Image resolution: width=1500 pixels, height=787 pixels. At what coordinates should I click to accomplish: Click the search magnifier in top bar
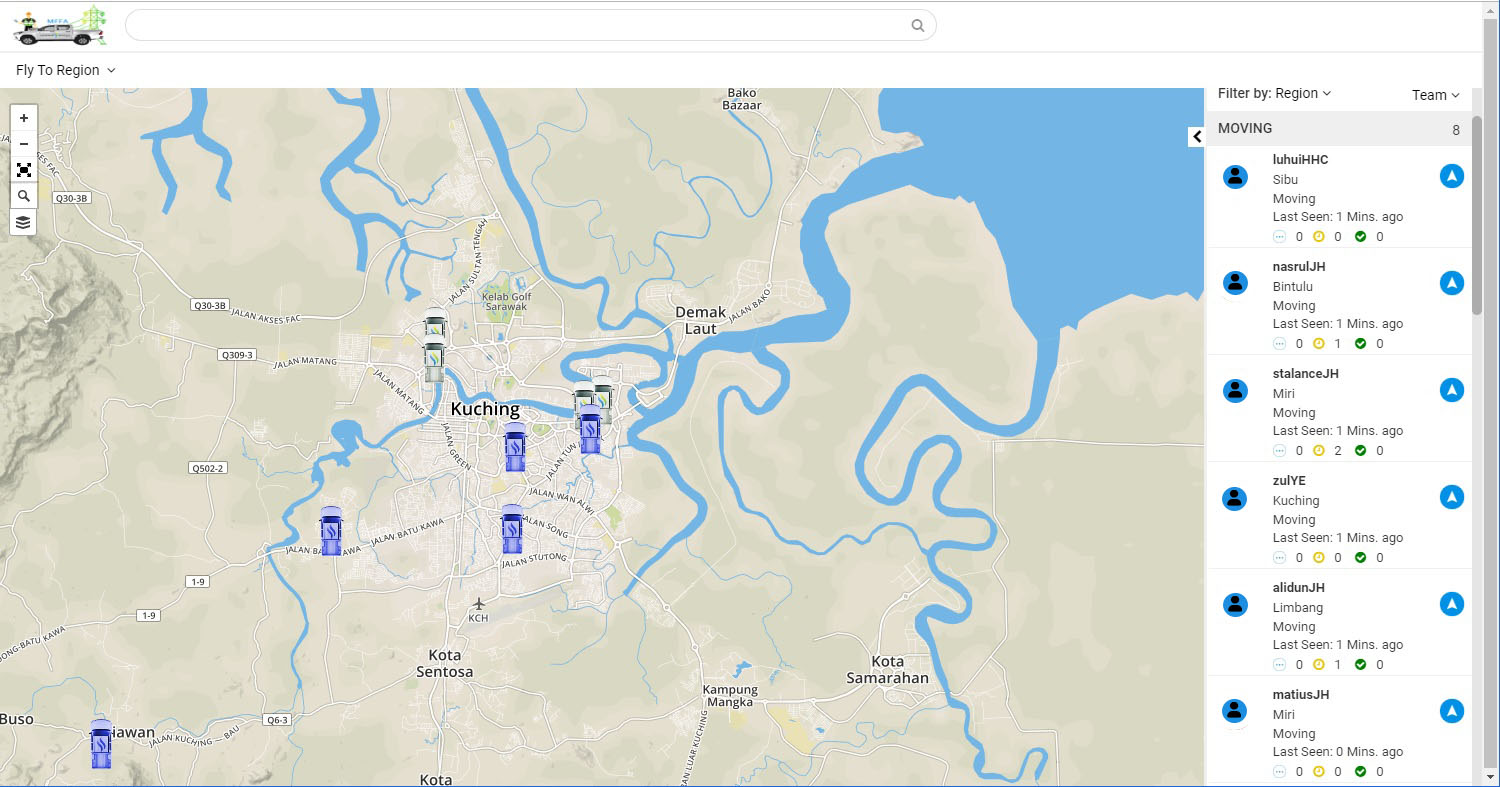[917, 26]
